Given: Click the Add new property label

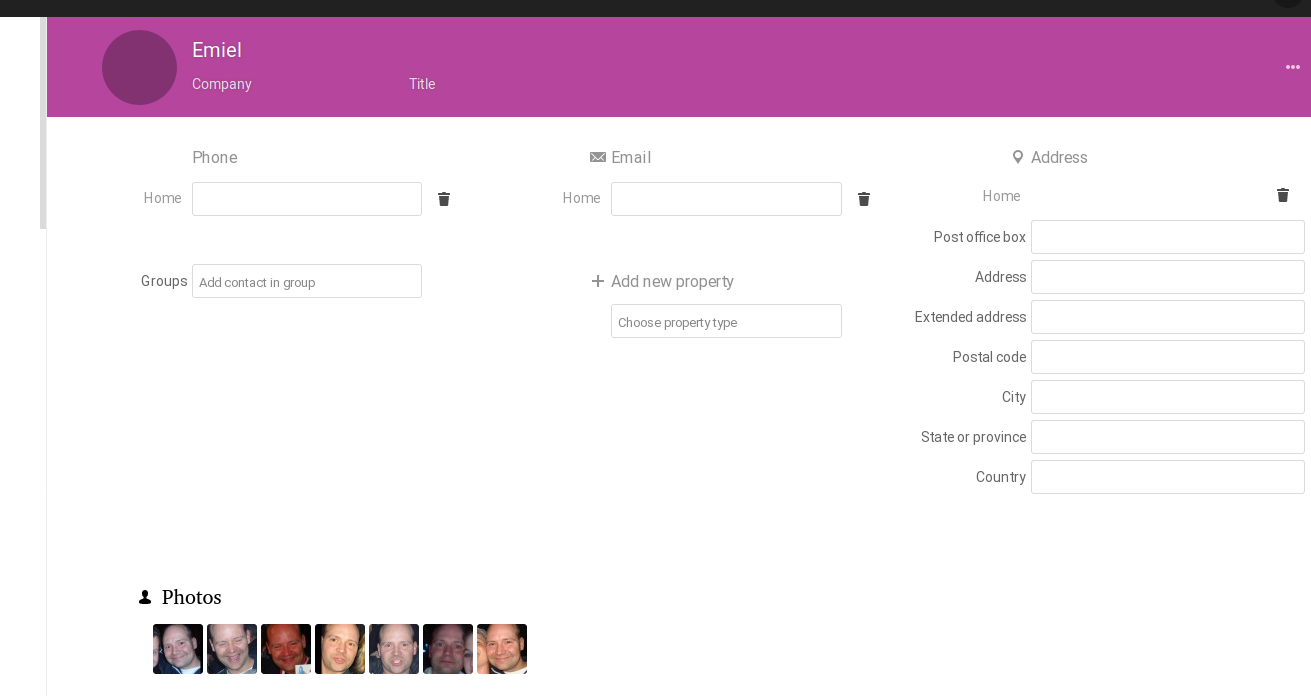Looking at the screenshot, I should click(672, 281).
